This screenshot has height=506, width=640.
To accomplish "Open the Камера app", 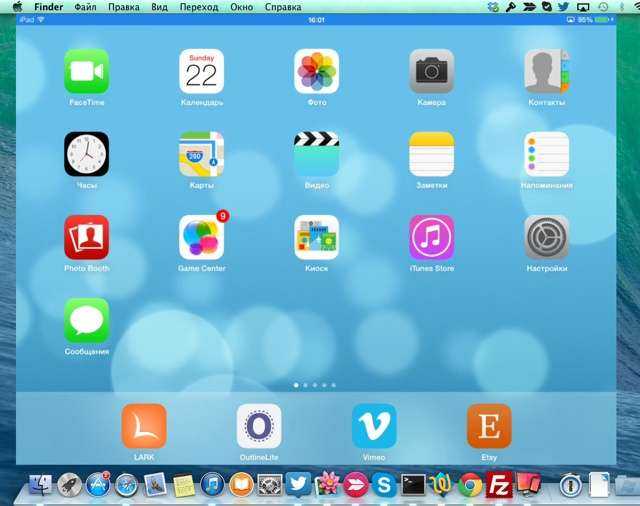I will [x=432, y=71].
